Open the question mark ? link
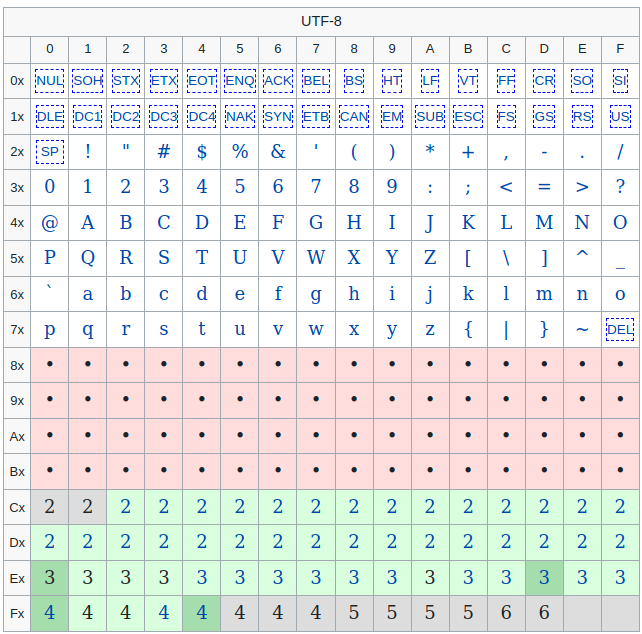642x634 pixels. click(620, 187)
